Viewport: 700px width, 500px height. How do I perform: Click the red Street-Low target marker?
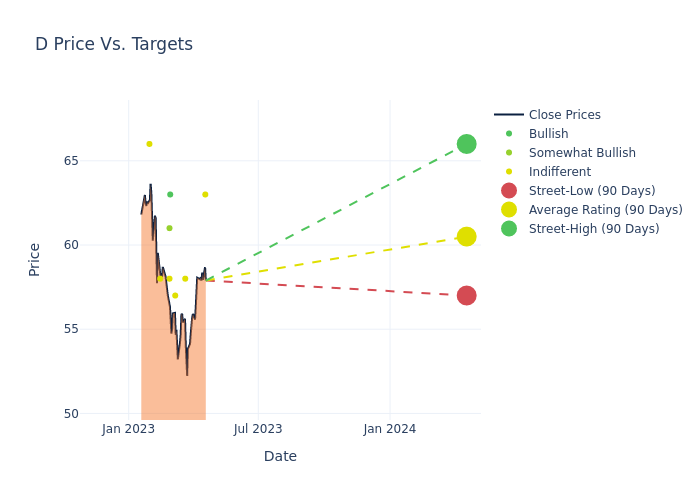click(x=466, y=296)
